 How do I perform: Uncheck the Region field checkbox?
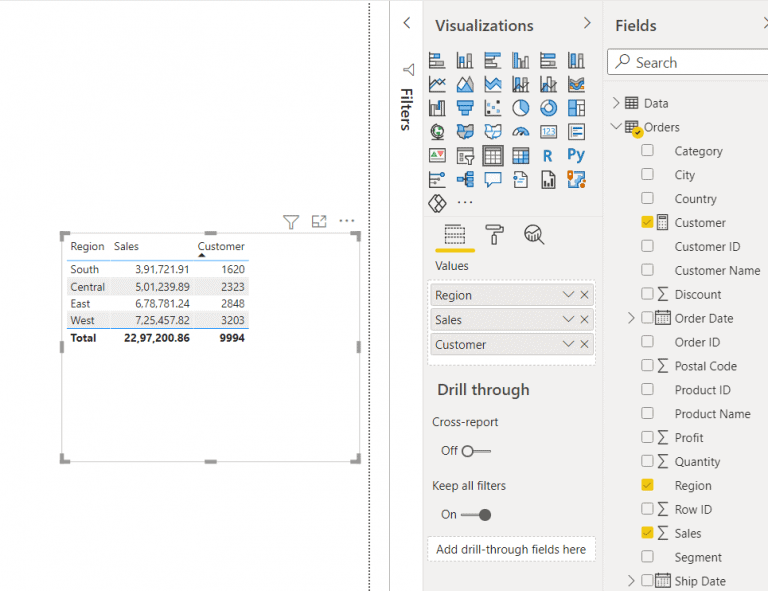(647, 485)
